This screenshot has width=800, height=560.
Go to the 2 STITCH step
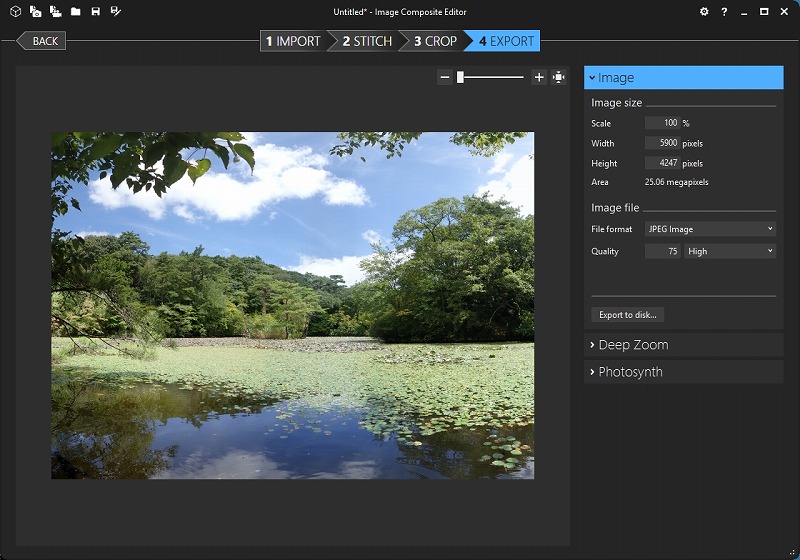click(367, 41)
